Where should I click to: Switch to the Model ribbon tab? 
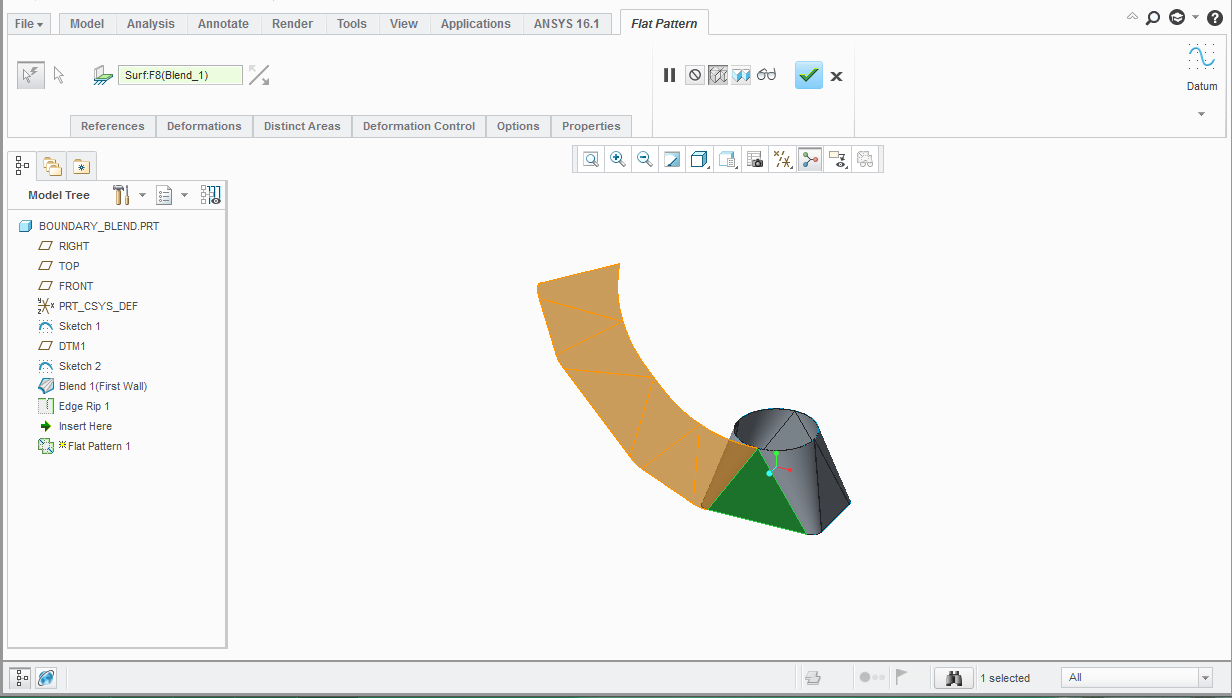click(87, 23)
